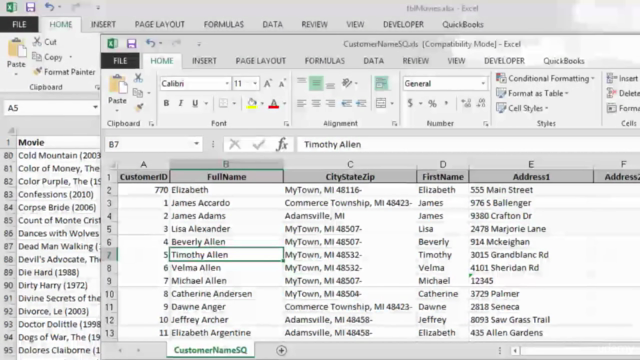The width and height of the screenshot is (640, 360).
Task: Open the Cell Styles dropdown
Action: (x=522, y=108)
